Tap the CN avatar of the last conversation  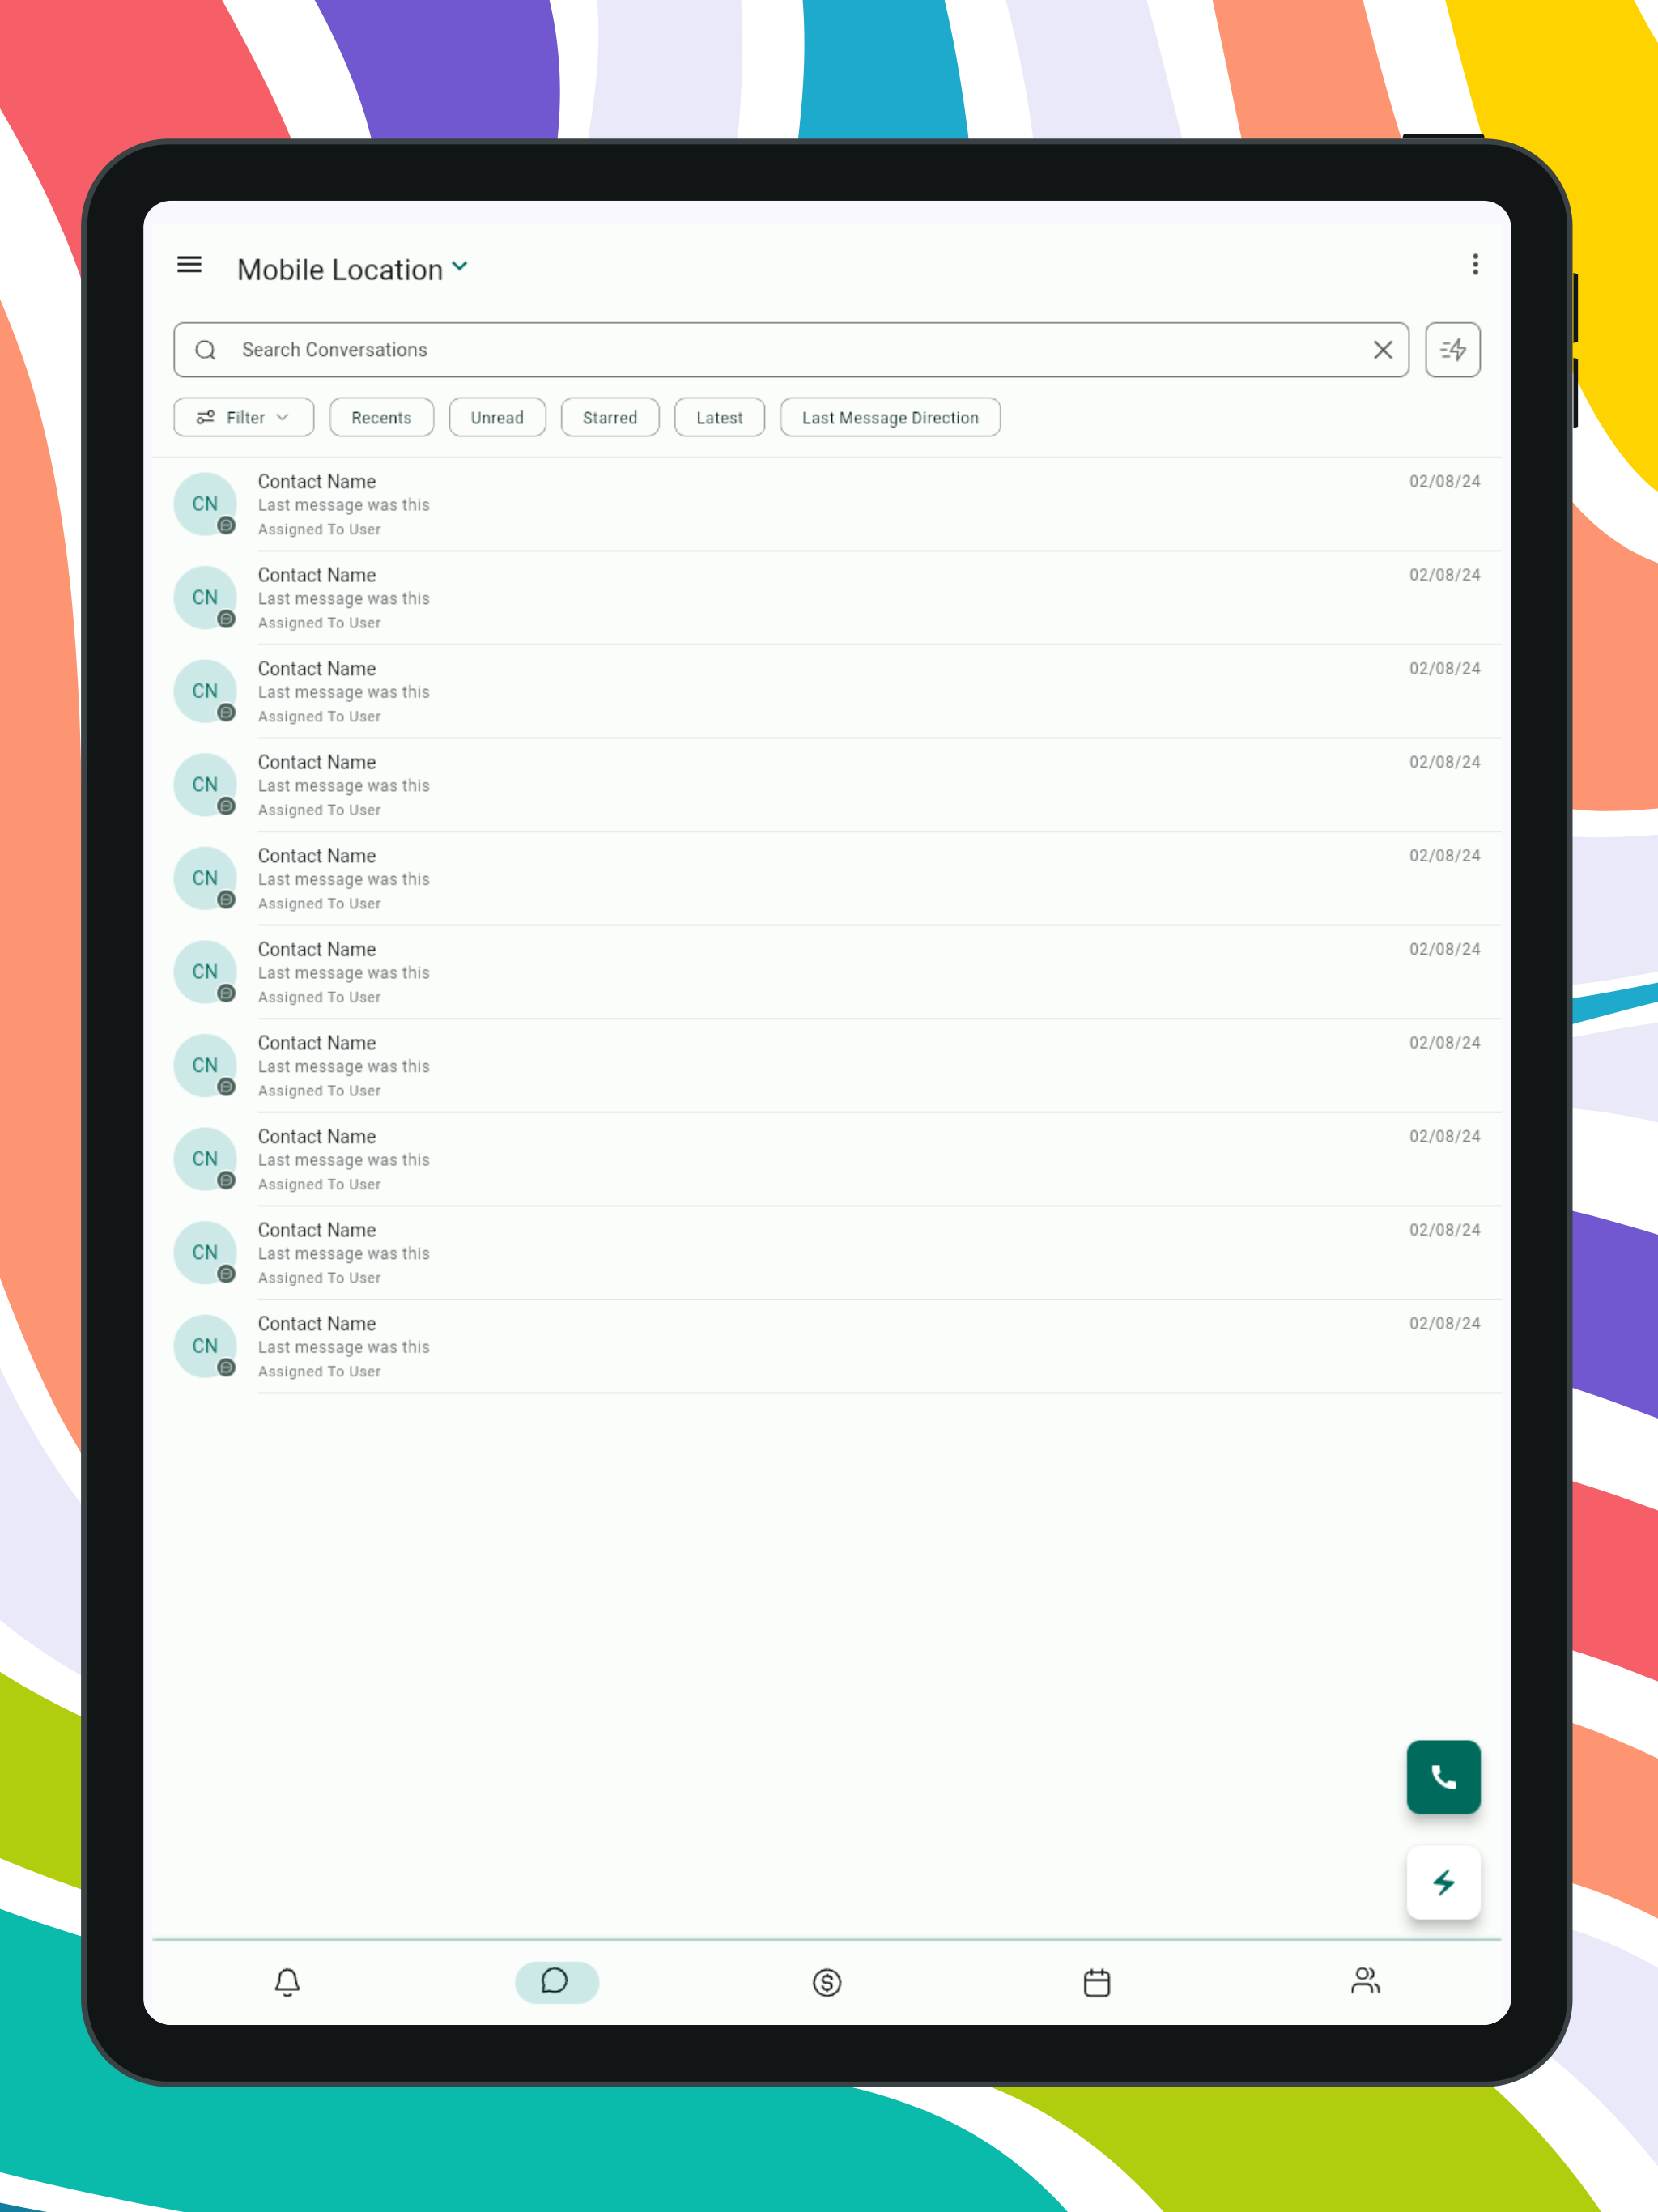click(205, 1346)
